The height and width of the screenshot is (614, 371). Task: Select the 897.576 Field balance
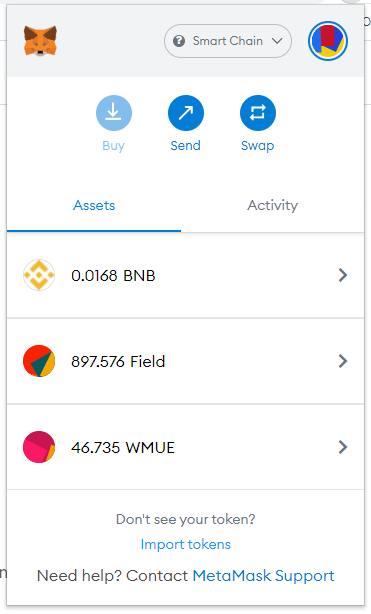pyautogui.click(x=118, y=361)
